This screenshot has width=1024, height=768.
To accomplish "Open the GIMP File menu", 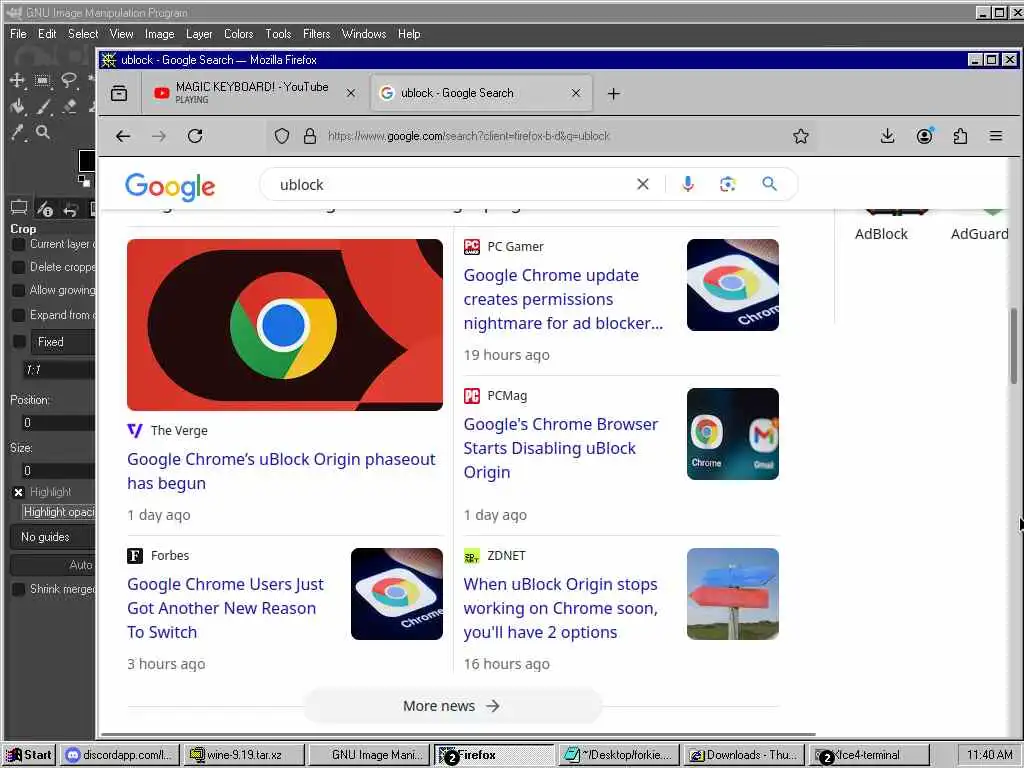I will pyautogui.click(x=18, y=34).
